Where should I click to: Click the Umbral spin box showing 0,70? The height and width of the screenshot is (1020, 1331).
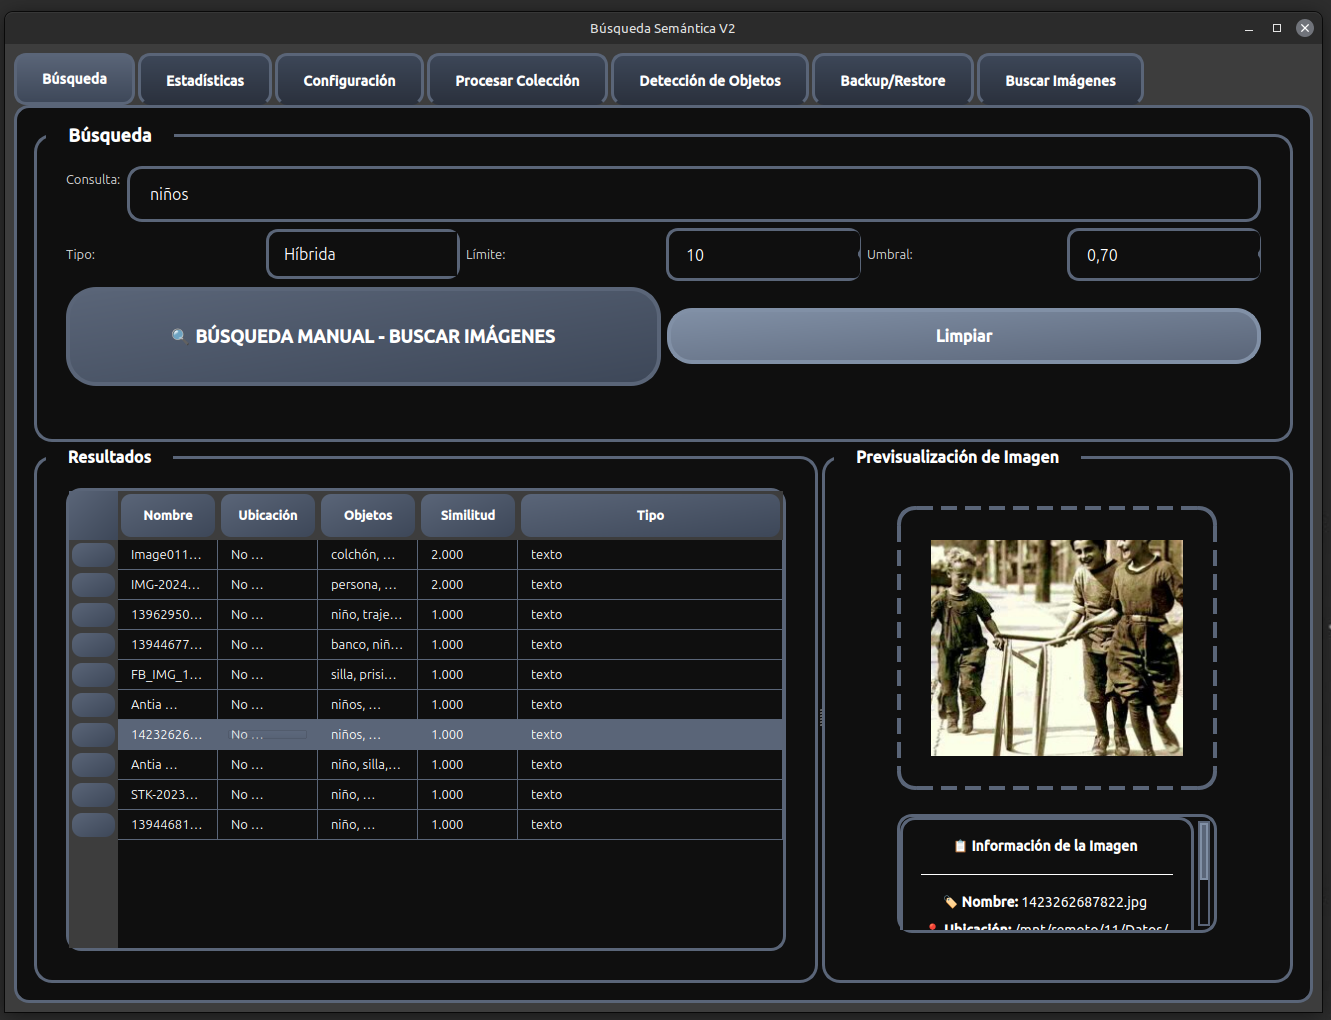tap(1162, 255)
